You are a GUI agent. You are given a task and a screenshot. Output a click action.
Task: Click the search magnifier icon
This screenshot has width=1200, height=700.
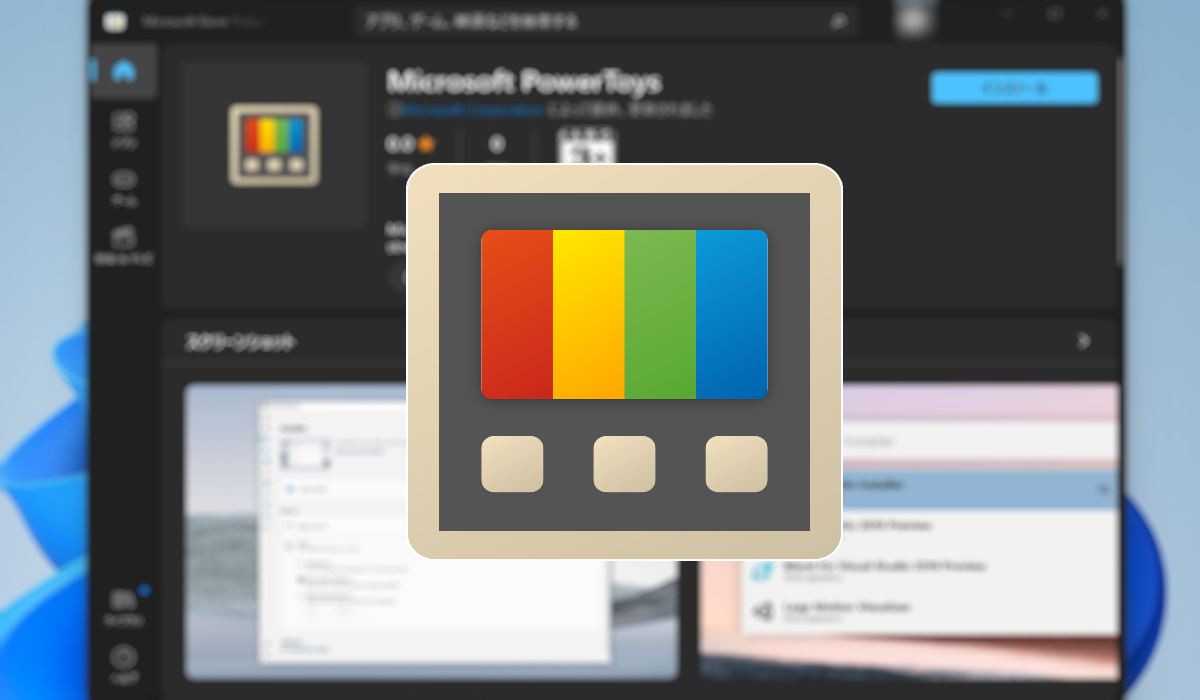pos(838,21)
